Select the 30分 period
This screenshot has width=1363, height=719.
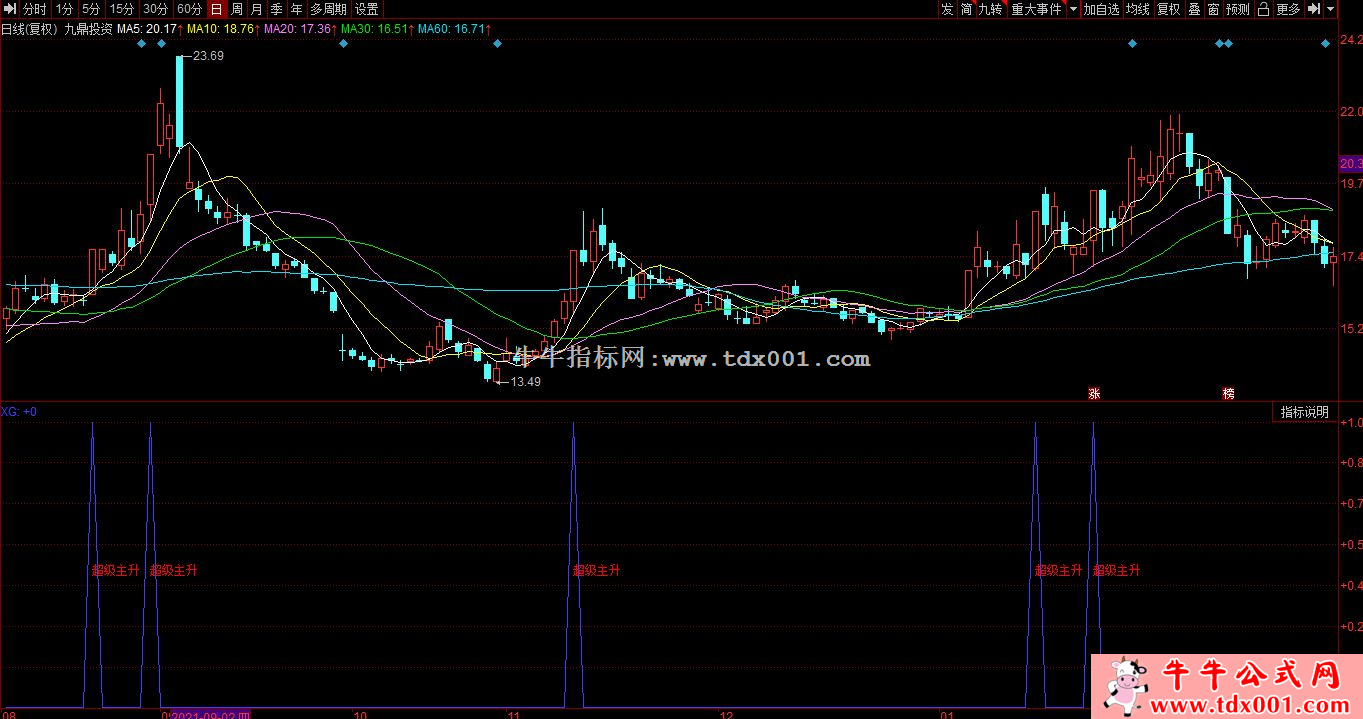click(x=156, y=9)
